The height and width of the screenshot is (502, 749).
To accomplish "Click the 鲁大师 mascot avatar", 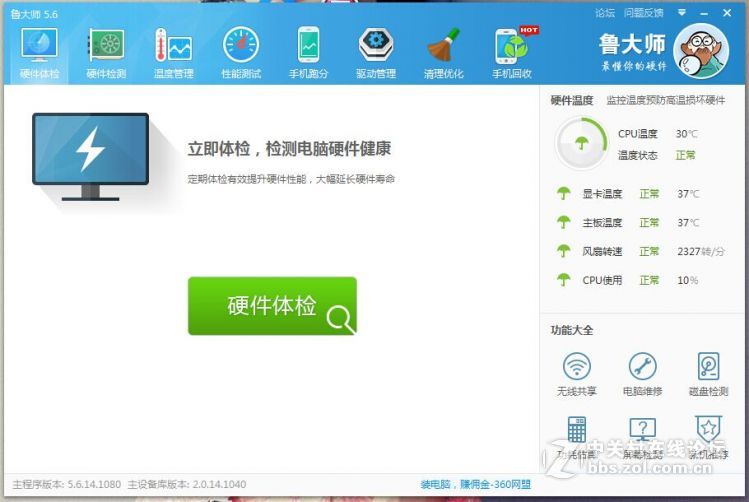I will tap(701, 51).
